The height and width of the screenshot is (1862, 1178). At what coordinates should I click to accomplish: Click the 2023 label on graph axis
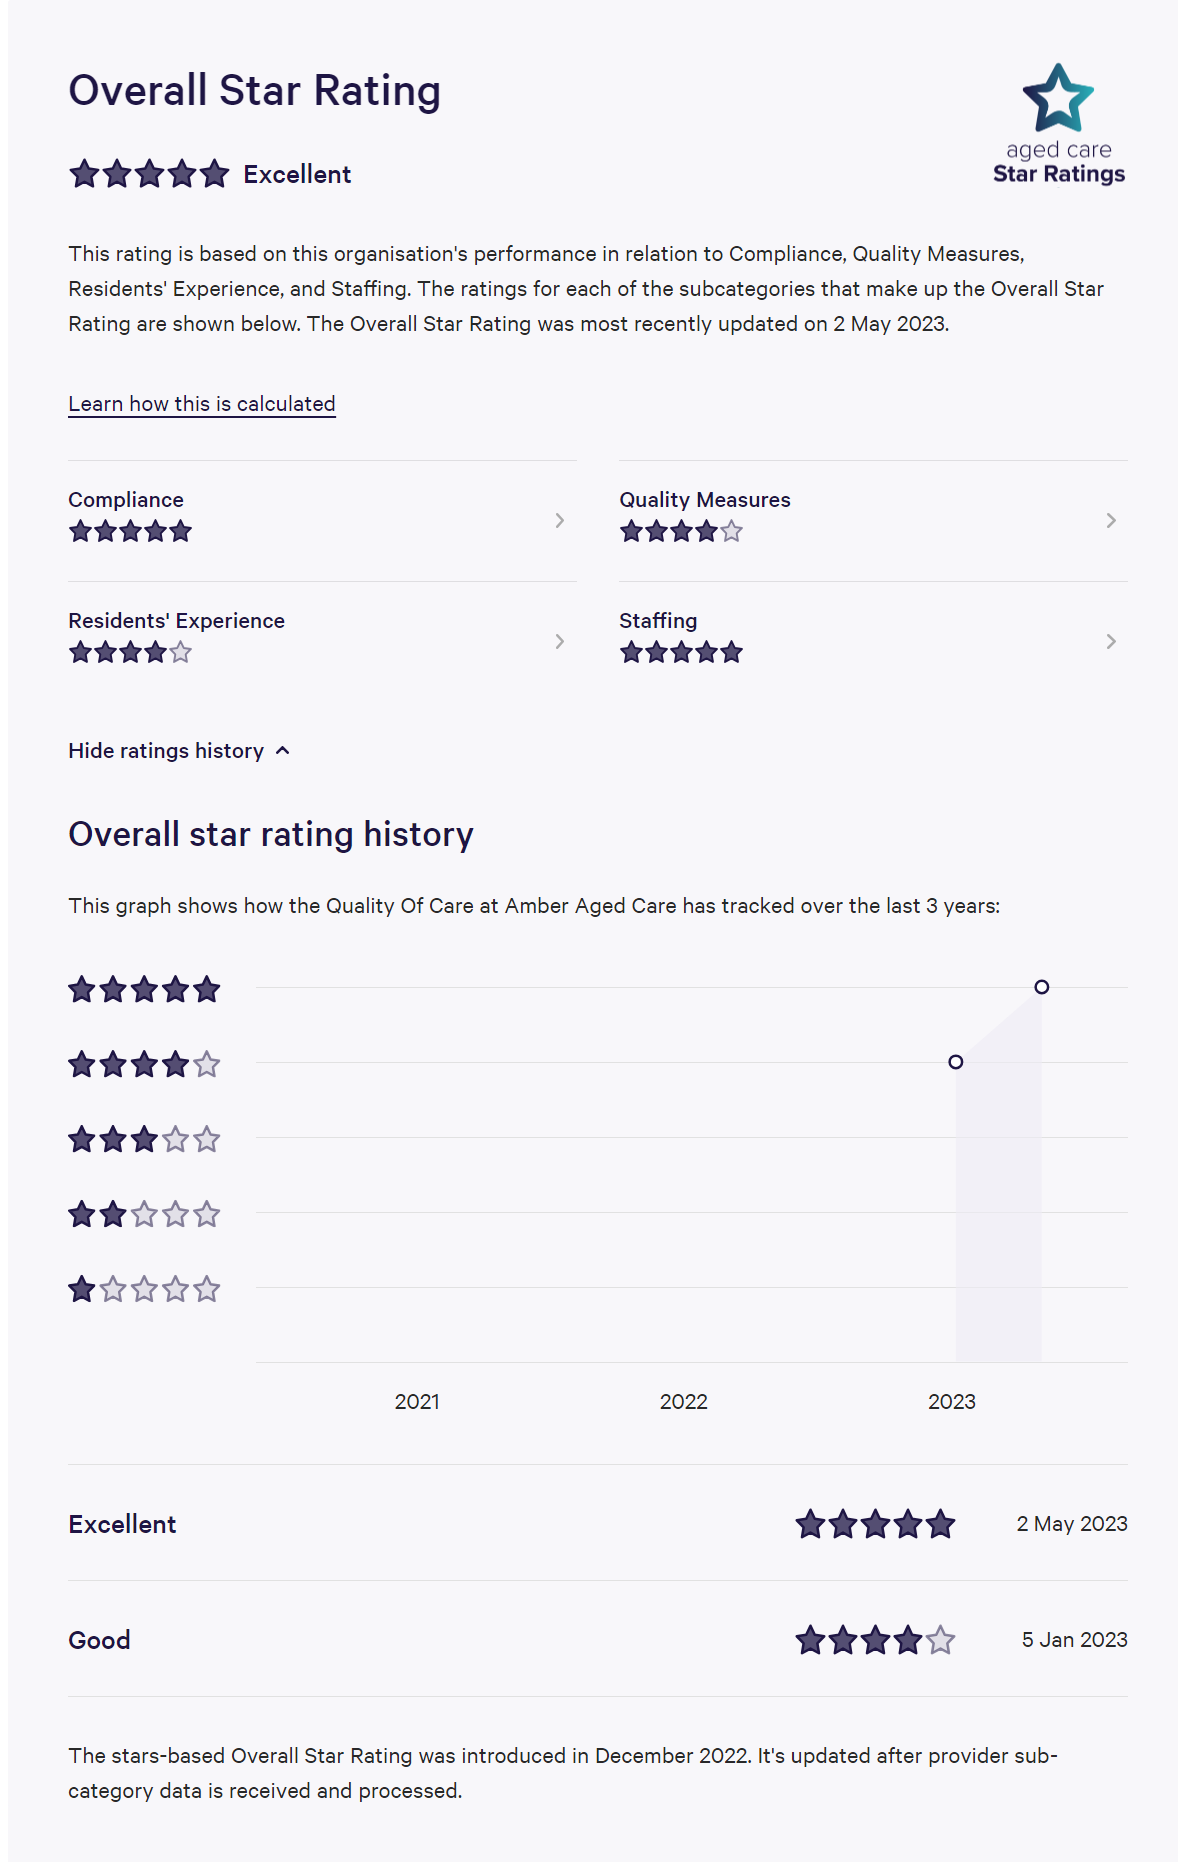click(951, 1402)
